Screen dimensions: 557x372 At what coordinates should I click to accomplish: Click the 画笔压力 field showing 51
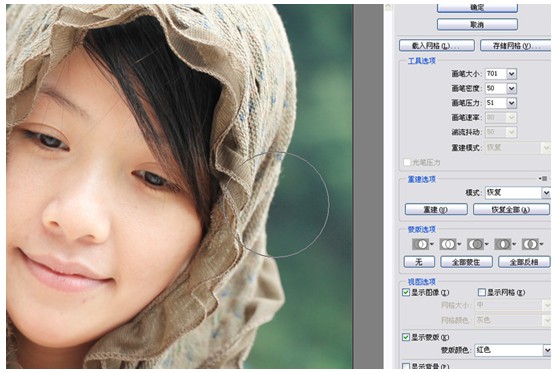point(496,103)
